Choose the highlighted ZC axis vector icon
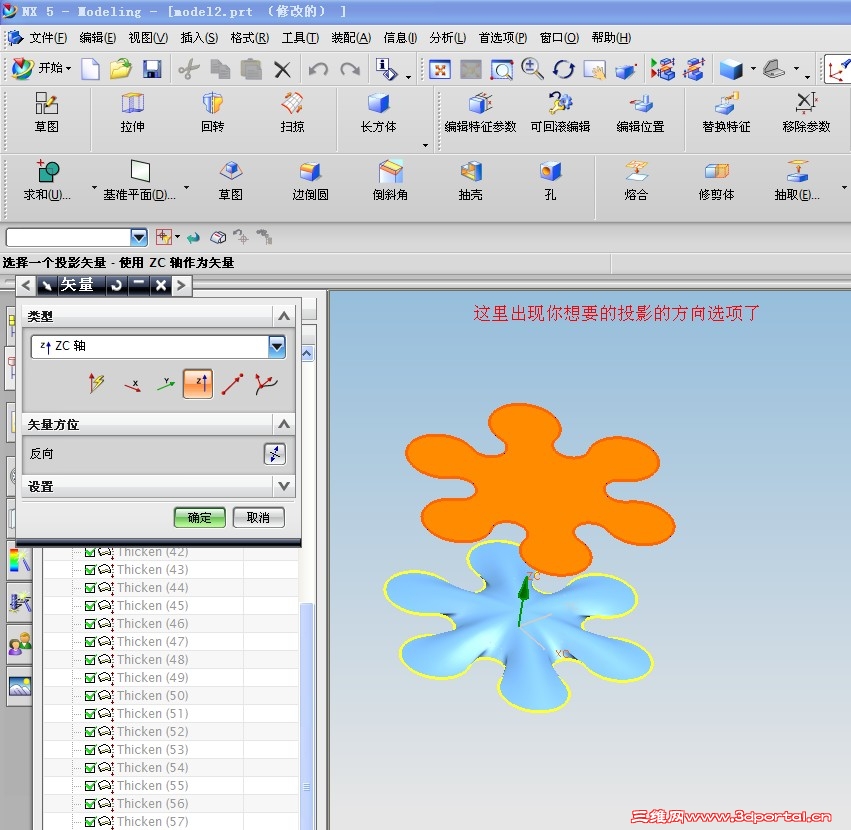The height and width of the screenshot is (830, 851). click(198, 384)
